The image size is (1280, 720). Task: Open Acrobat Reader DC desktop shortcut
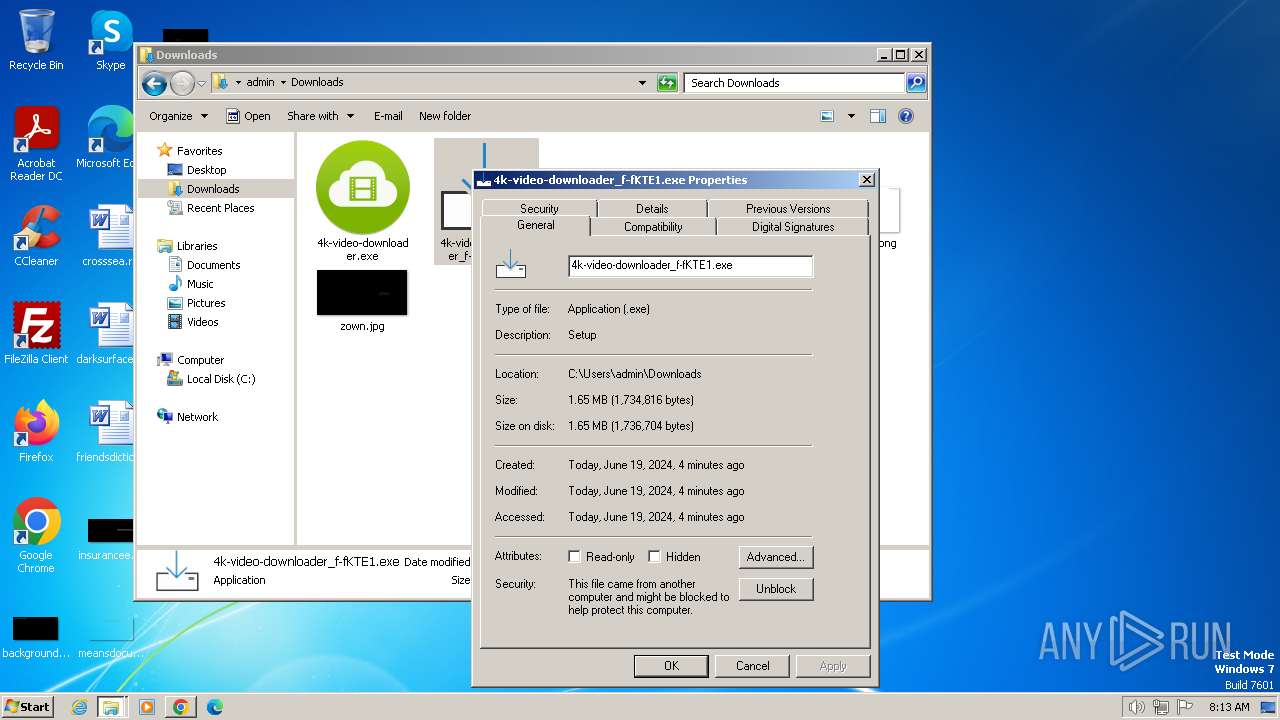click(x=36, y=144)
